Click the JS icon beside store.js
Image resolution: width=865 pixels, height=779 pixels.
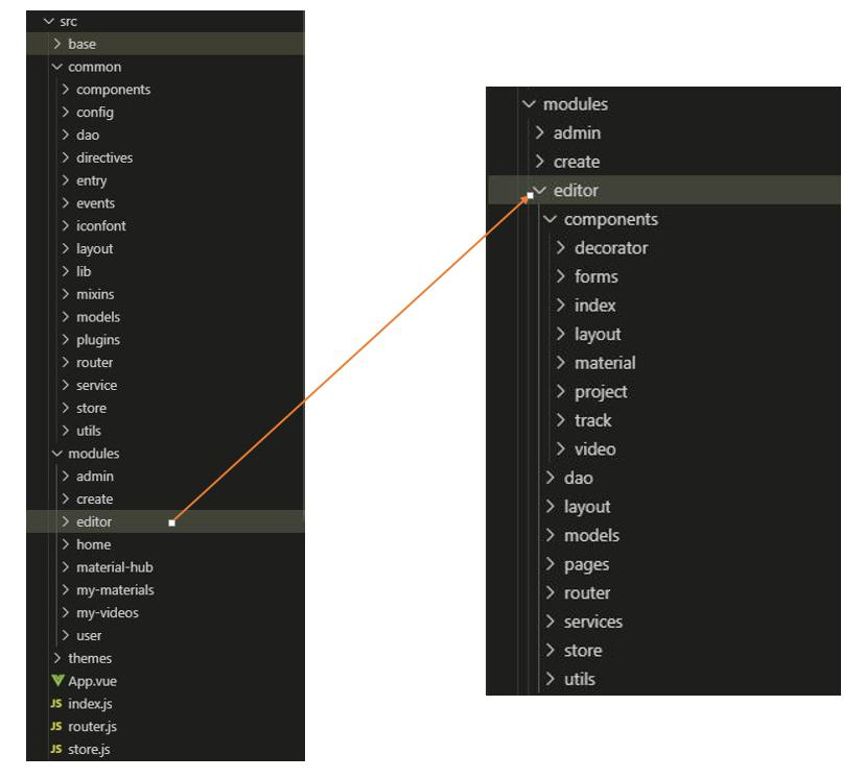pyautogui.click(x=56, y=749)
